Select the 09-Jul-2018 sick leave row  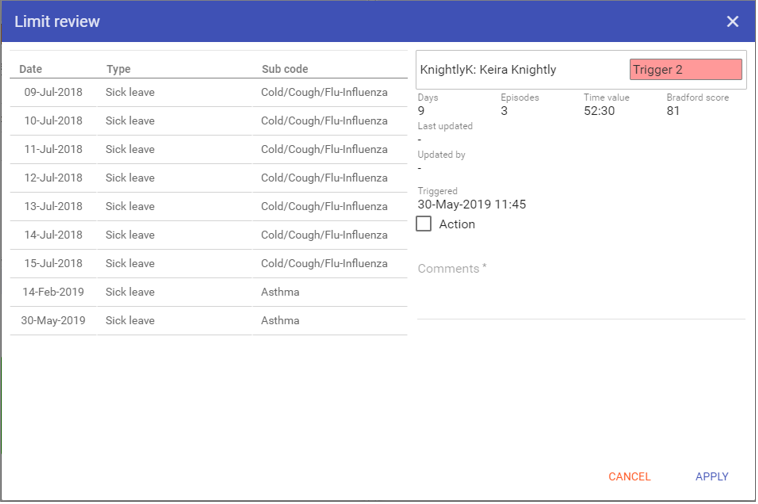[208, 93]
